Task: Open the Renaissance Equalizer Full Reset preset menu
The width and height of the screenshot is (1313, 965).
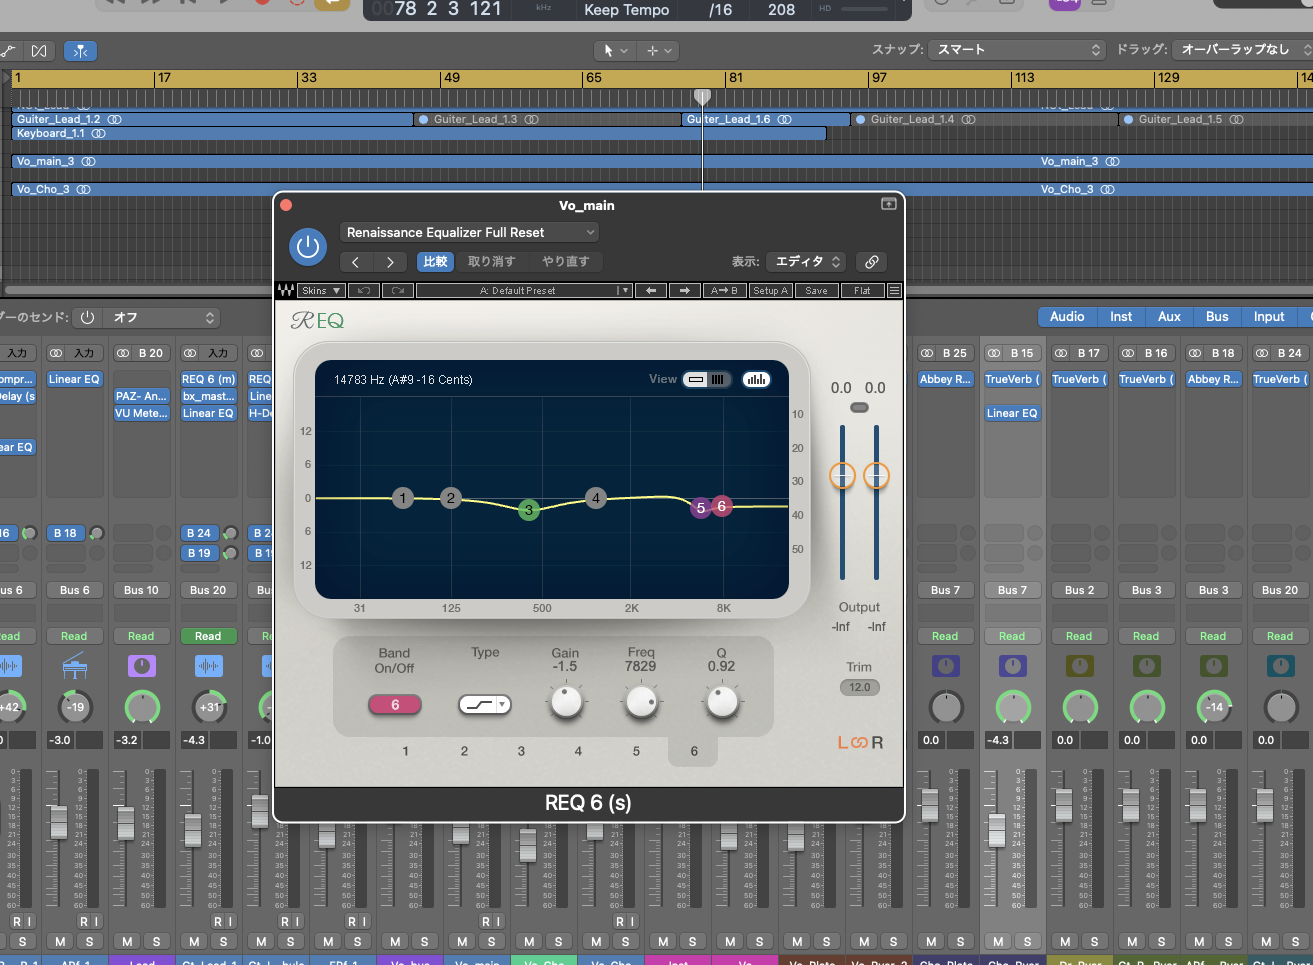Action: pos(469,232)
